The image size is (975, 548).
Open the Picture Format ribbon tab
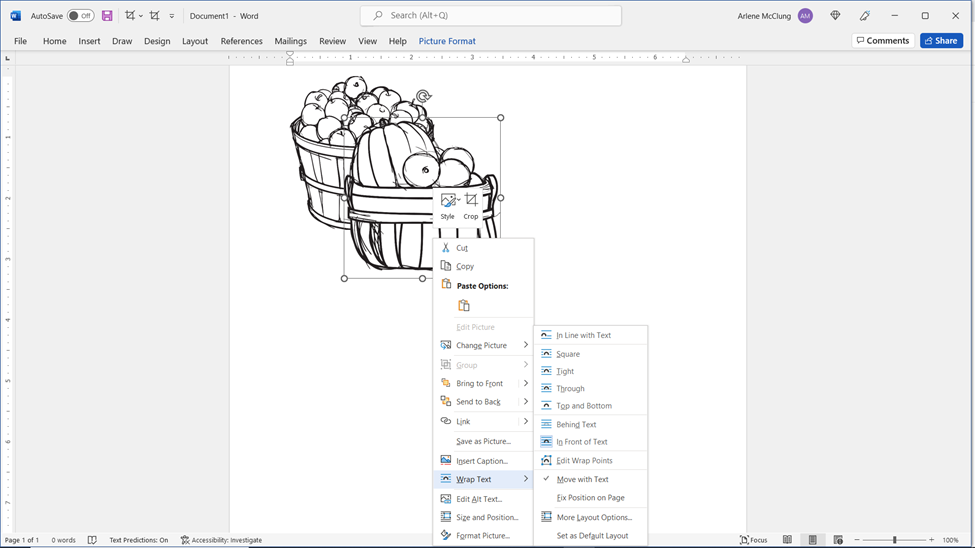tap(447, 41)
